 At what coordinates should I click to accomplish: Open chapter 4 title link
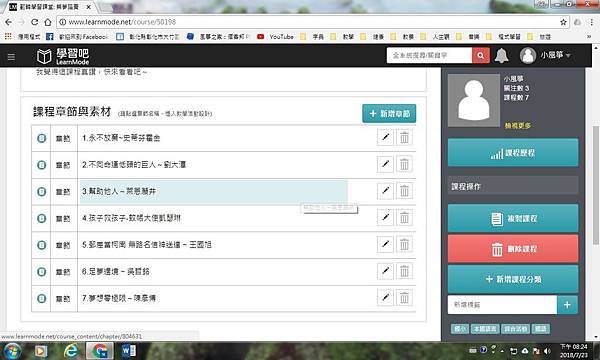[131, 218]
